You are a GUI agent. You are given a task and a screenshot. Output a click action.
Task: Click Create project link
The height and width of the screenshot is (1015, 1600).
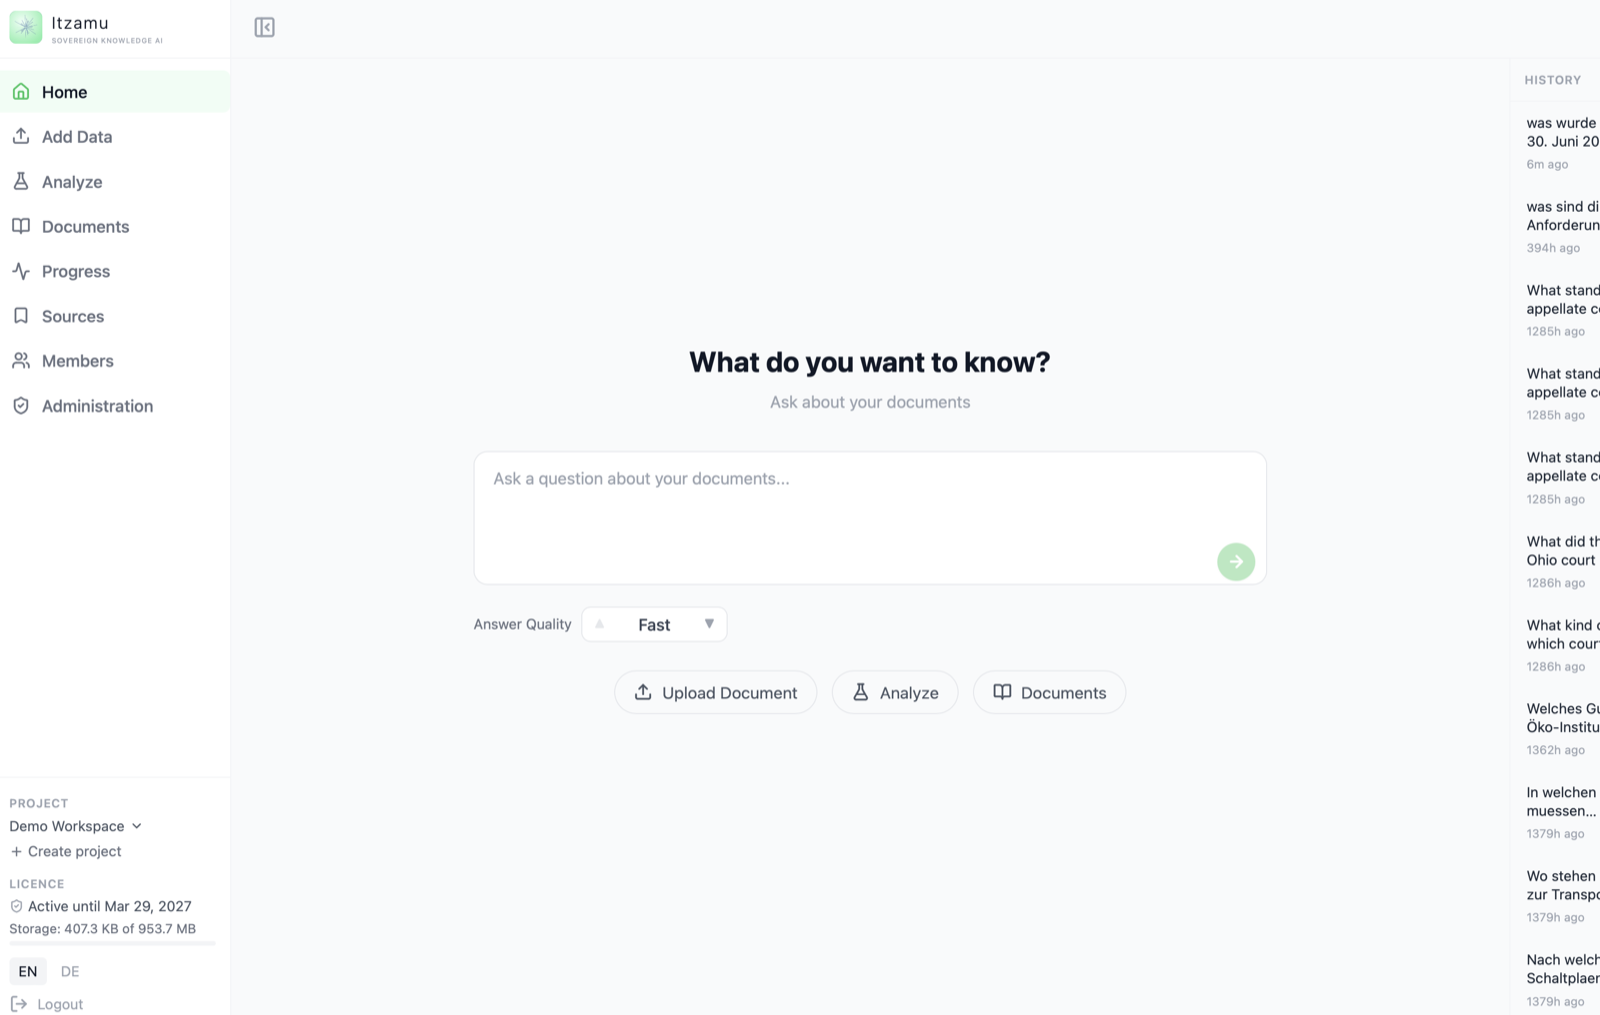click(x=66, y=851)
